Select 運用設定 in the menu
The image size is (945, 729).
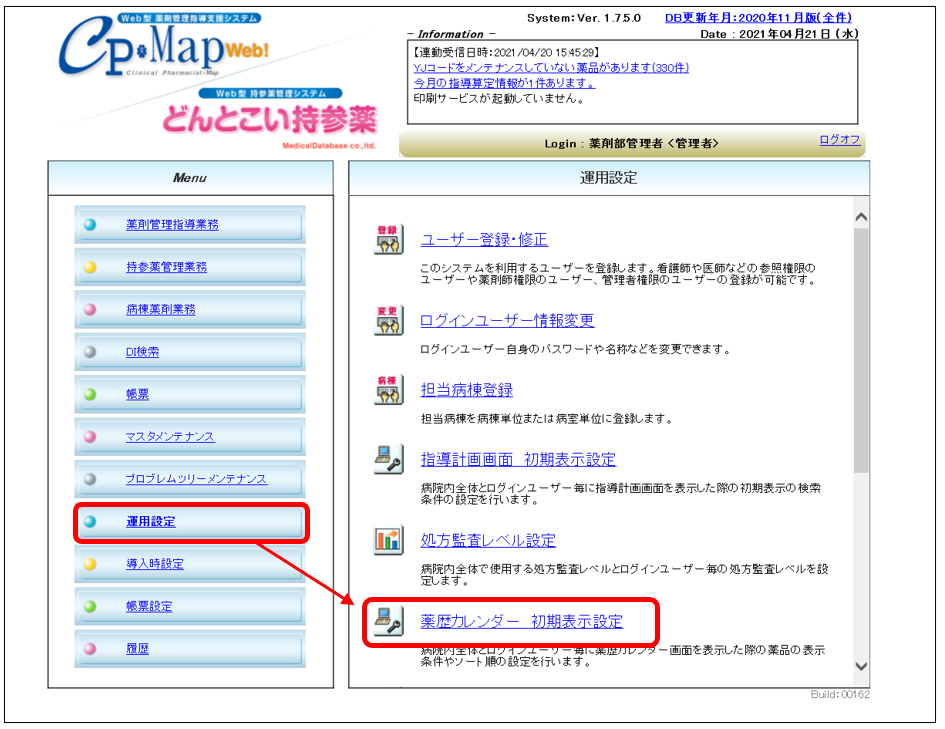coord(150,522)
